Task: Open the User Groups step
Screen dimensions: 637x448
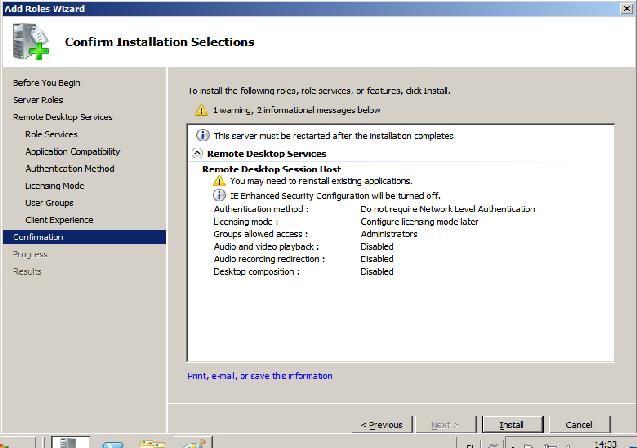Action: point(49,203)
